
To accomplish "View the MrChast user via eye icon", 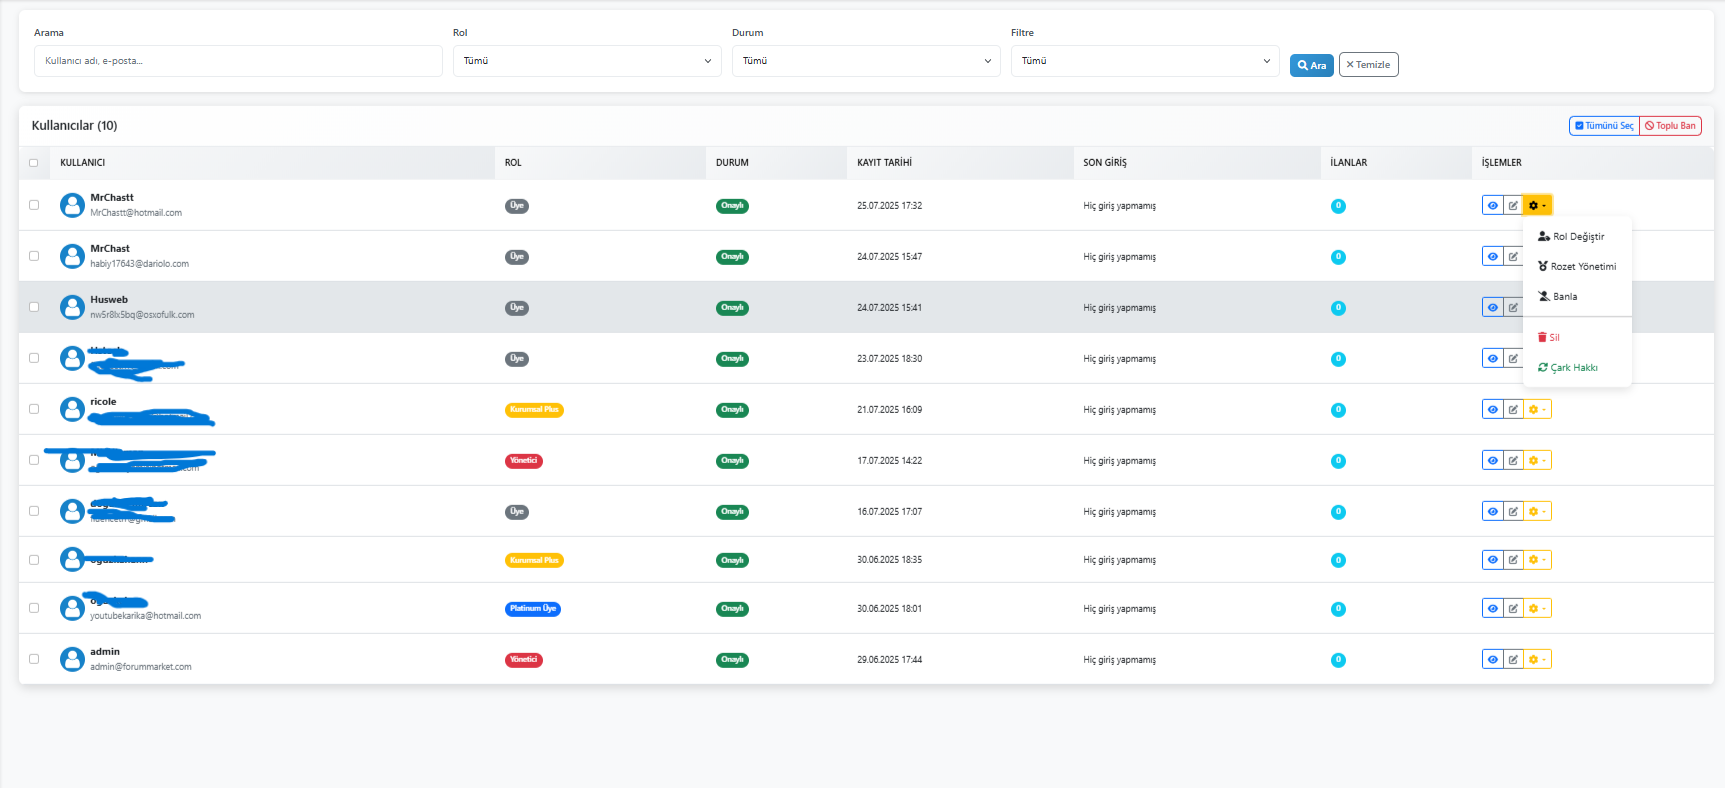I will 1492,257.
